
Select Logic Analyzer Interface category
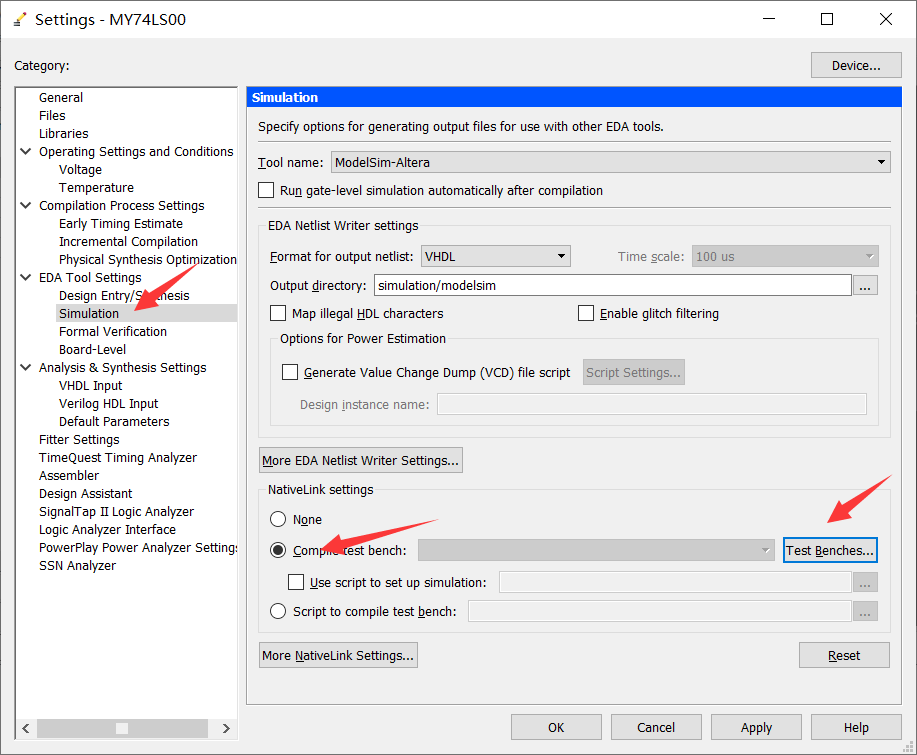tap(107, 530)
